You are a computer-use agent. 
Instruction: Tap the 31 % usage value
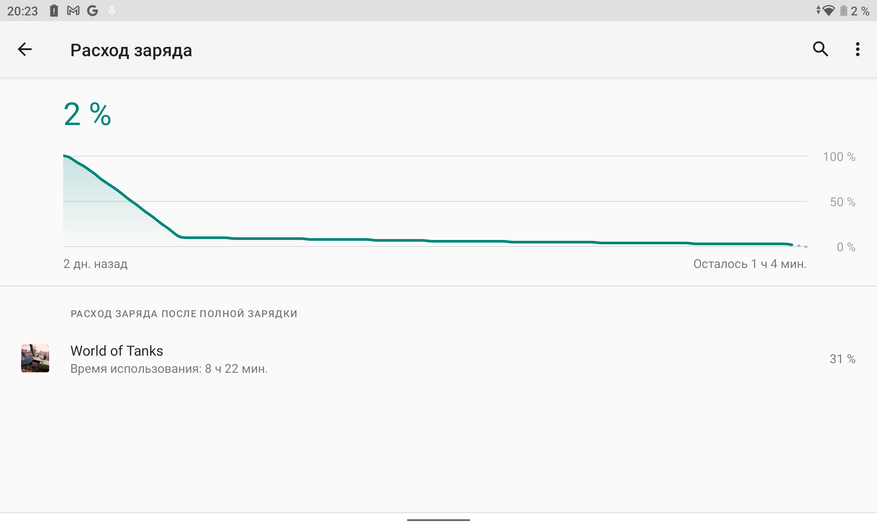(x=842, y=359)
